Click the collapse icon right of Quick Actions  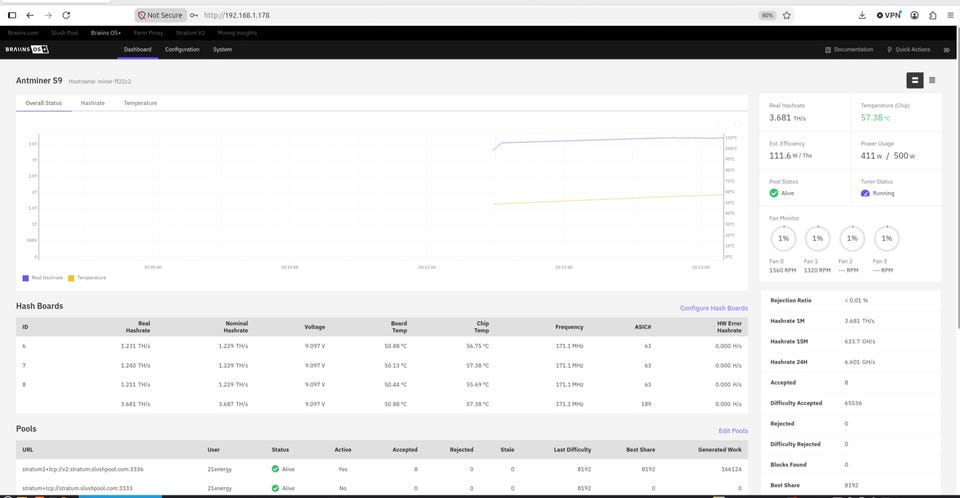pyautogui.click(x=947, y=50)
